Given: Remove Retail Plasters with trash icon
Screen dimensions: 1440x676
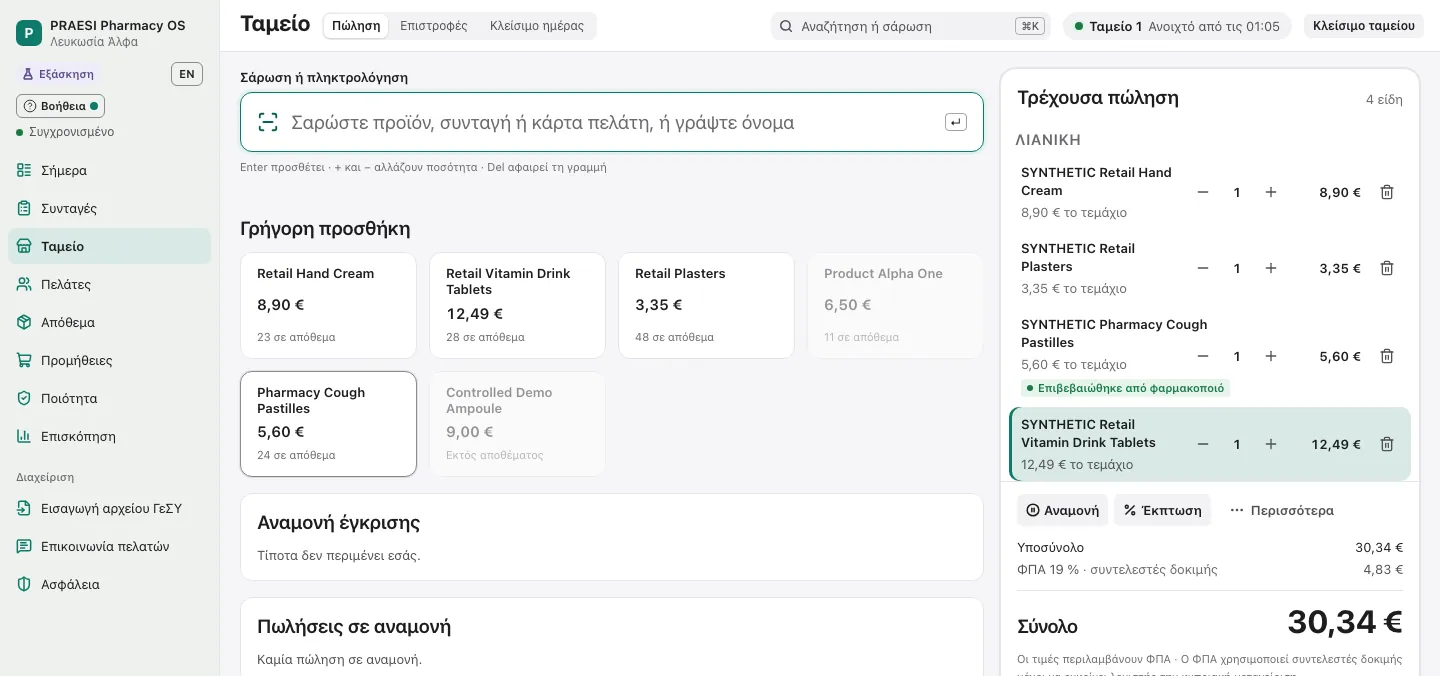Looking at the screenshot, I should (1387, 268).
